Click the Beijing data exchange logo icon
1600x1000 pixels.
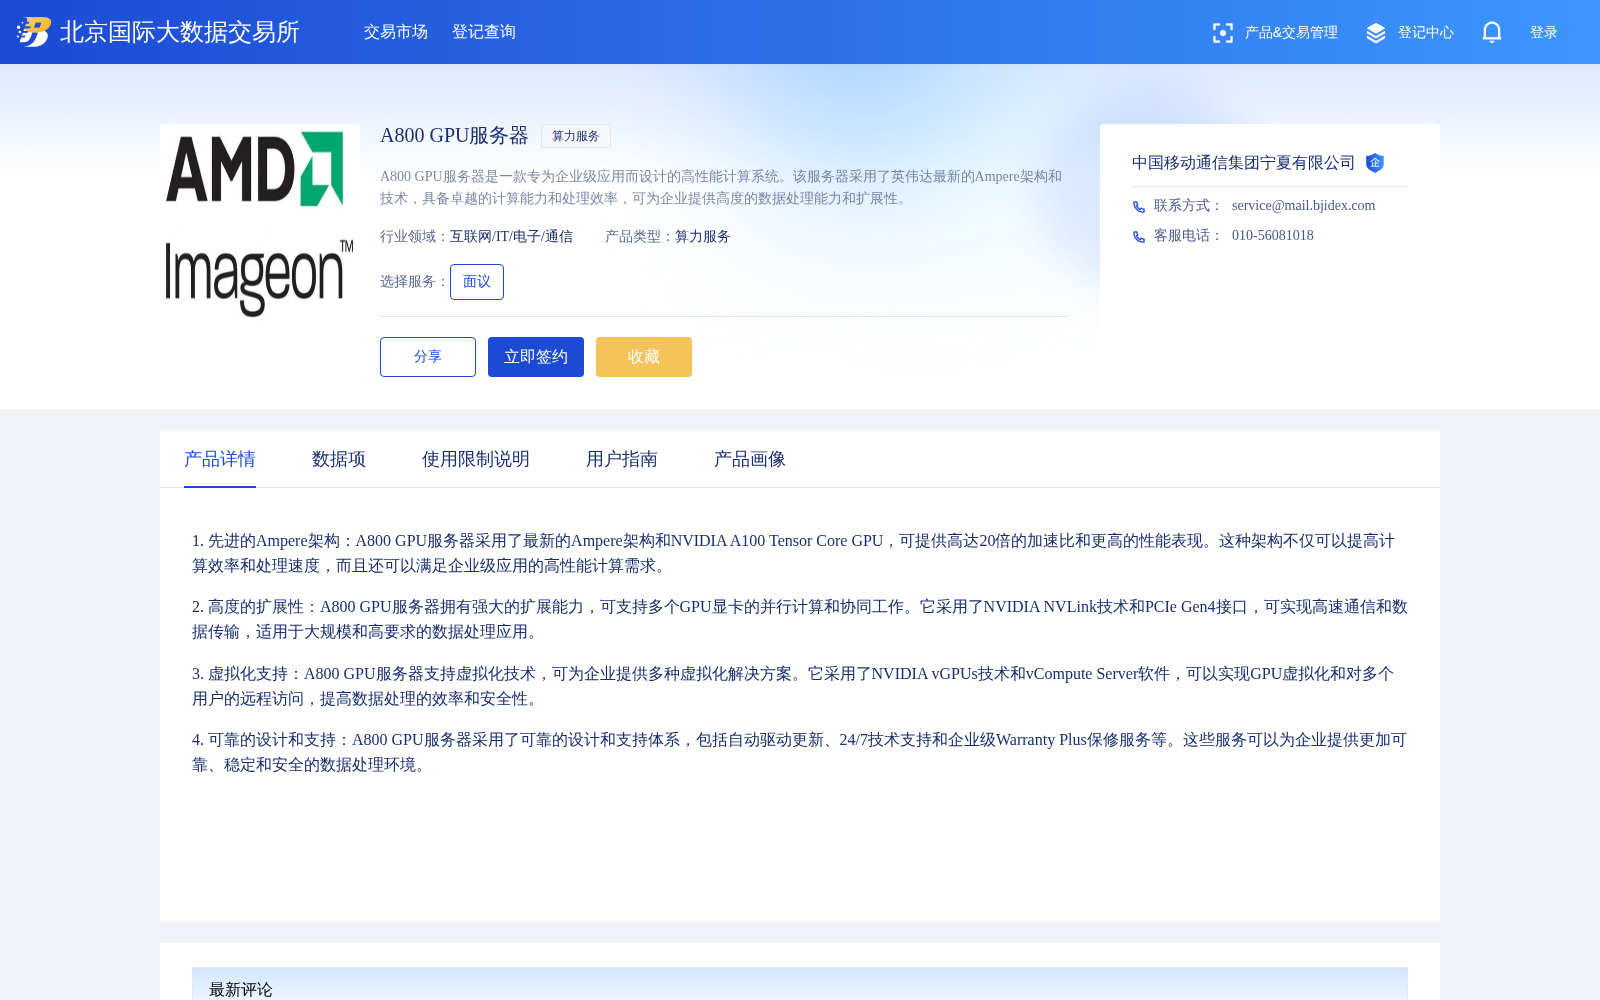tap(34, 32)
